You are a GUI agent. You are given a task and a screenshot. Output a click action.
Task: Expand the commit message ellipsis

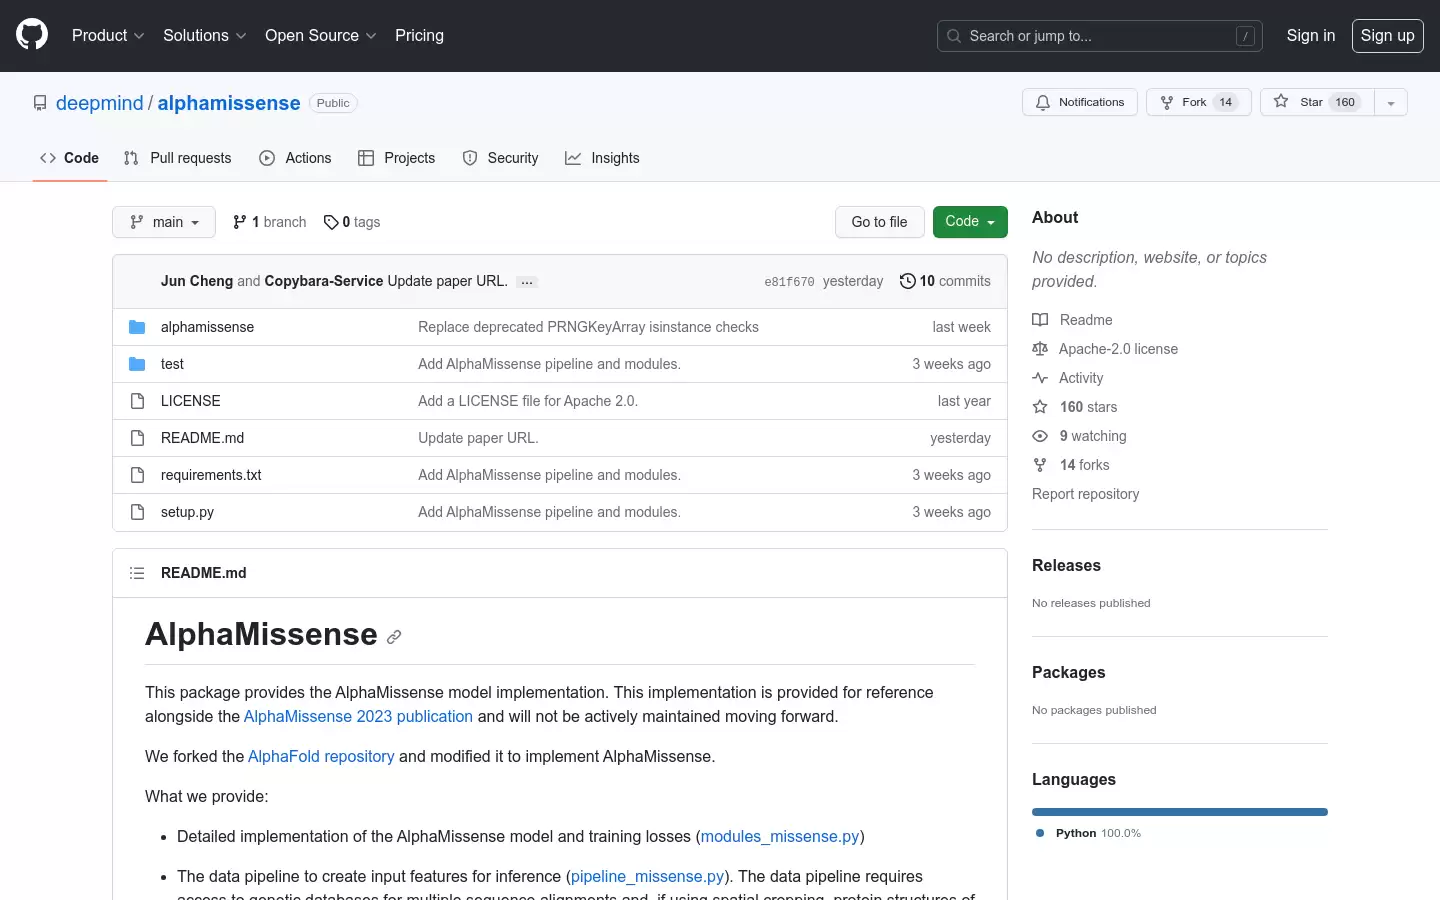527,282
